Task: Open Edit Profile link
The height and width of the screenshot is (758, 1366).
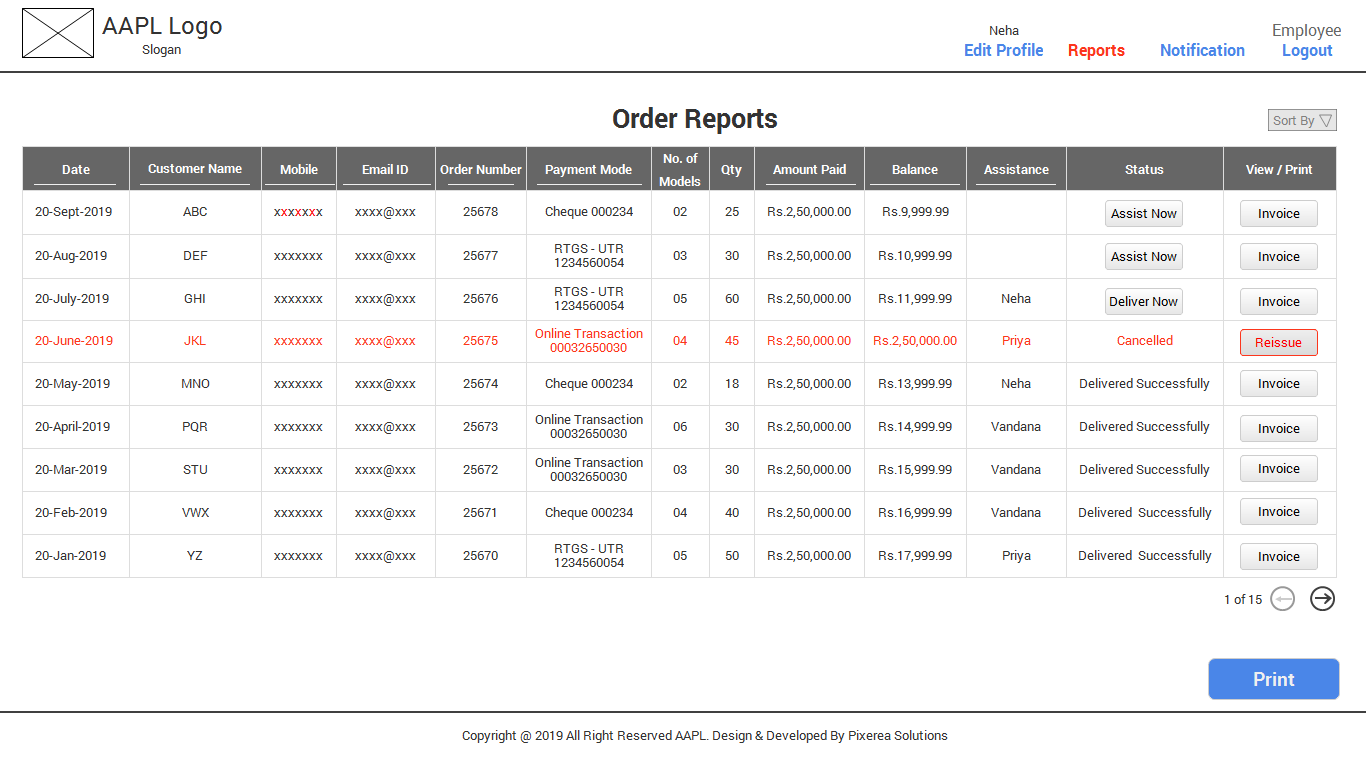Action: (1003, 50)
